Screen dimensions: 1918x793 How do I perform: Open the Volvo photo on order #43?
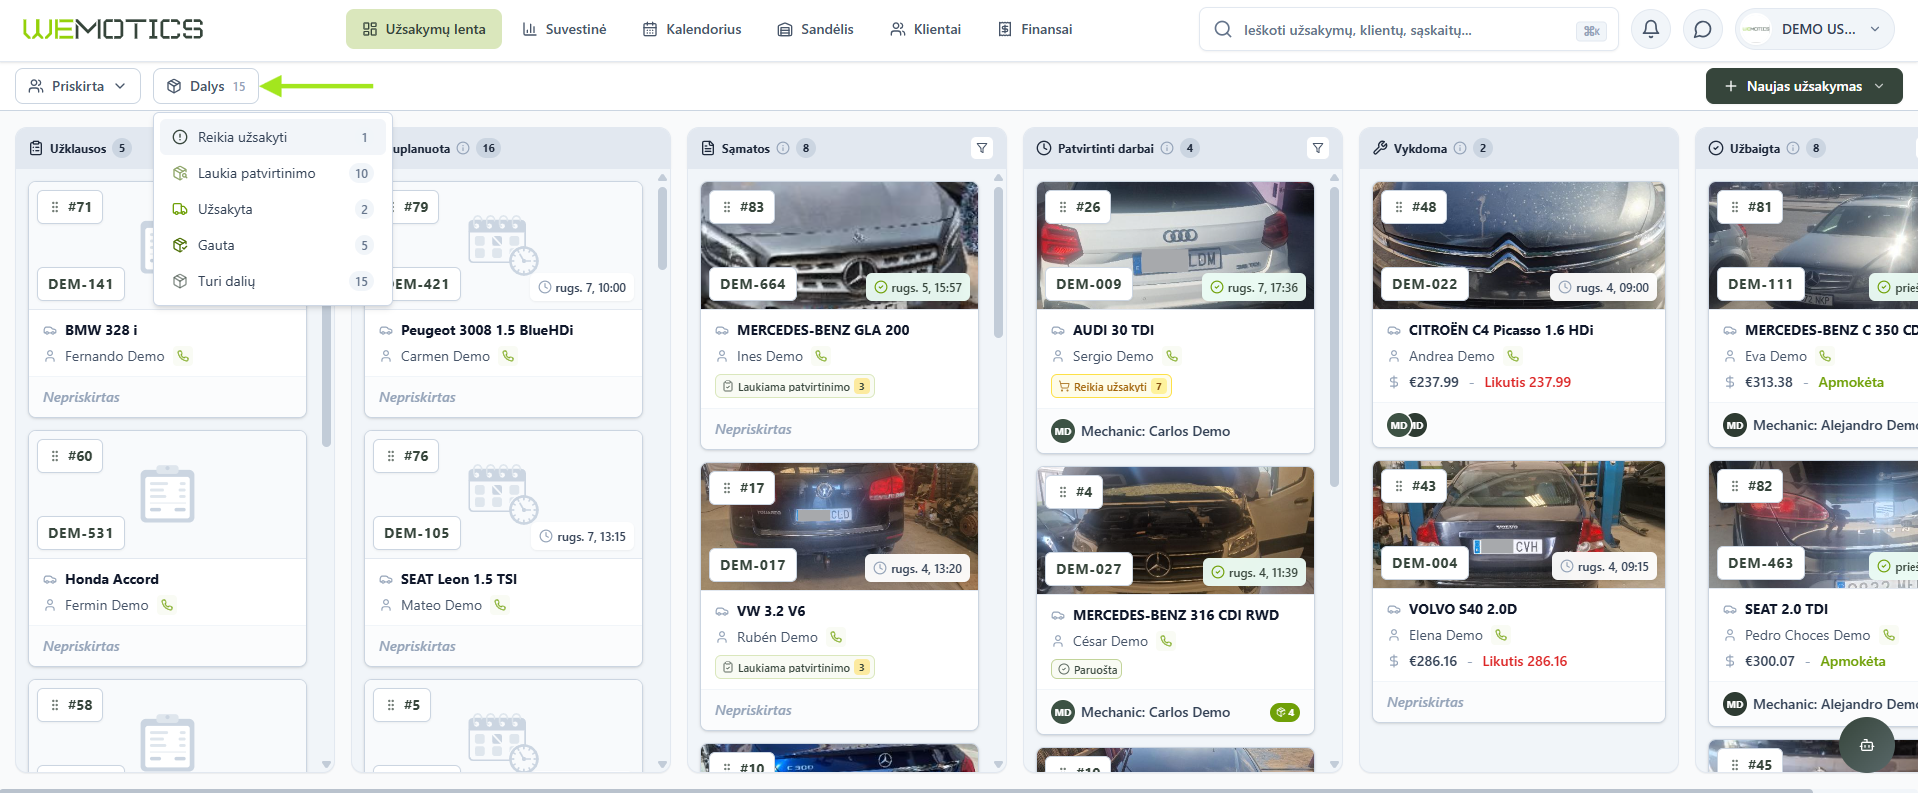[x=1518, y=524]
